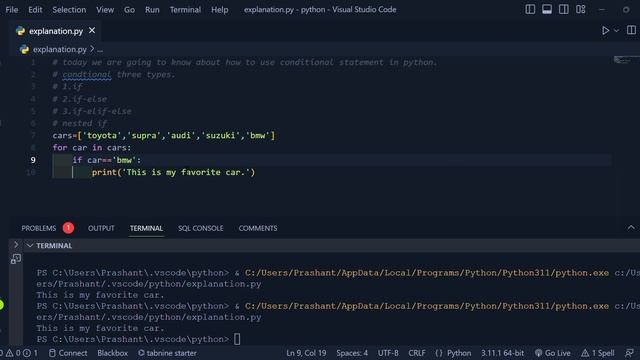Click tabnine starter status item
The image size is (640, 360).
pos(167,353)
